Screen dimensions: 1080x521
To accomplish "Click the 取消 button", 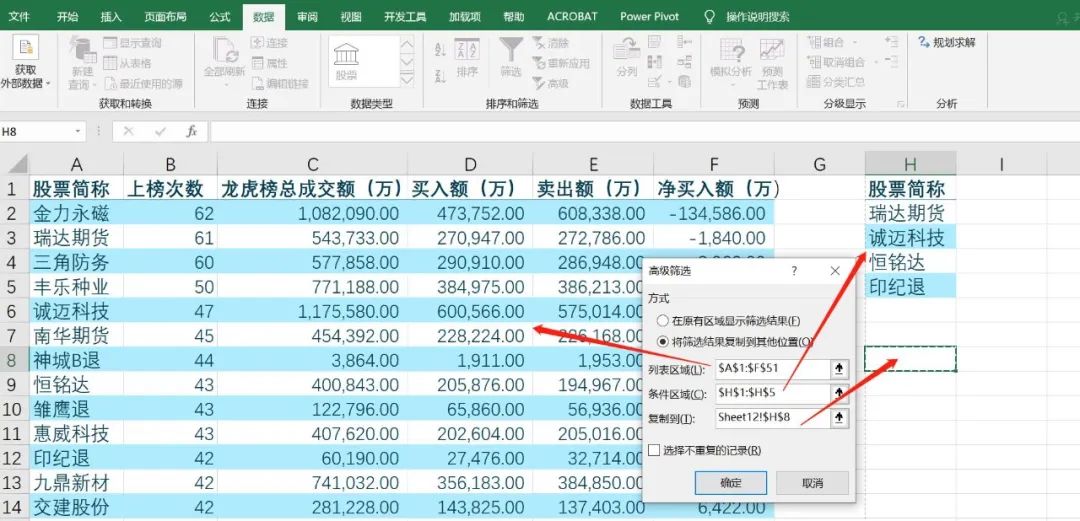I will click(813, 483).
